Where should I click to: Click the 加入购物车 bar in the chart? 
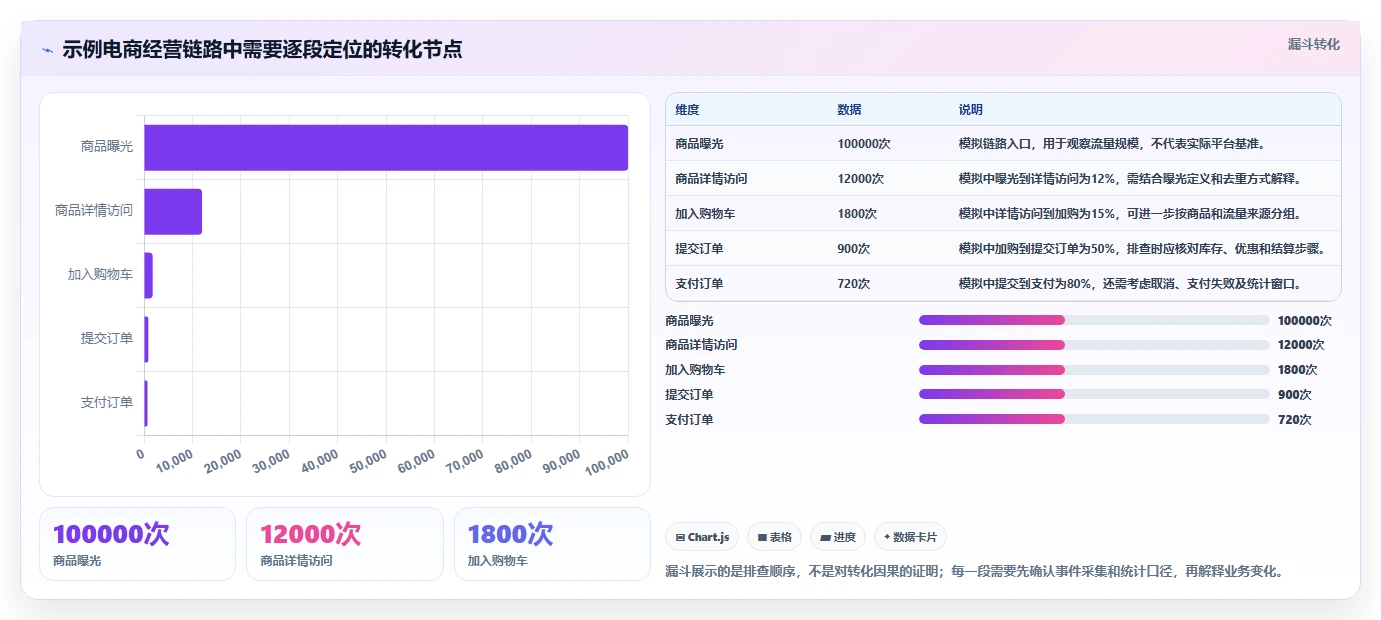(149, 275)
